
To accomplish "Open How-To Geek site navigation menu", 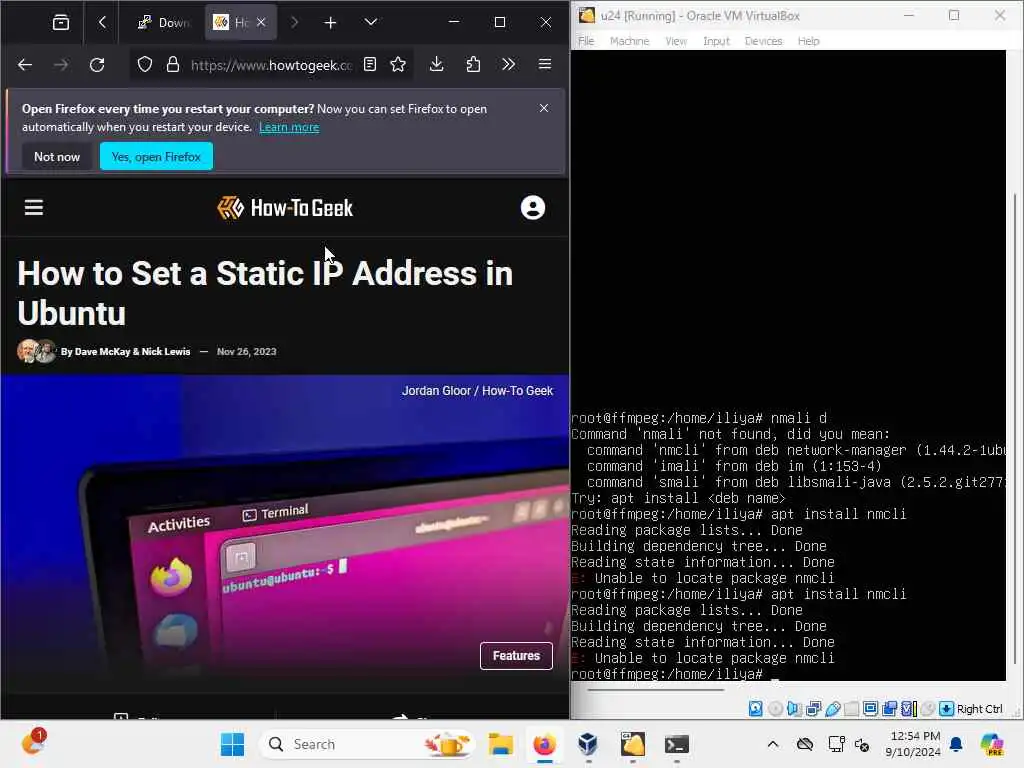I will tap(34, 208).
